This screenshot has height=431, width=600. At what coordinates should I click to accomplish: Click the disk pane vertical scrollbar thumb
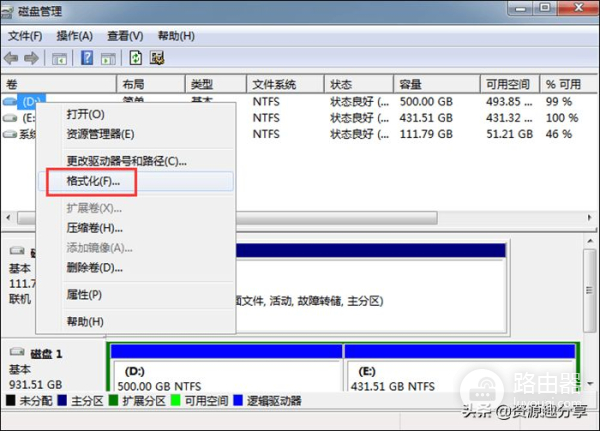tap(590, 291)
